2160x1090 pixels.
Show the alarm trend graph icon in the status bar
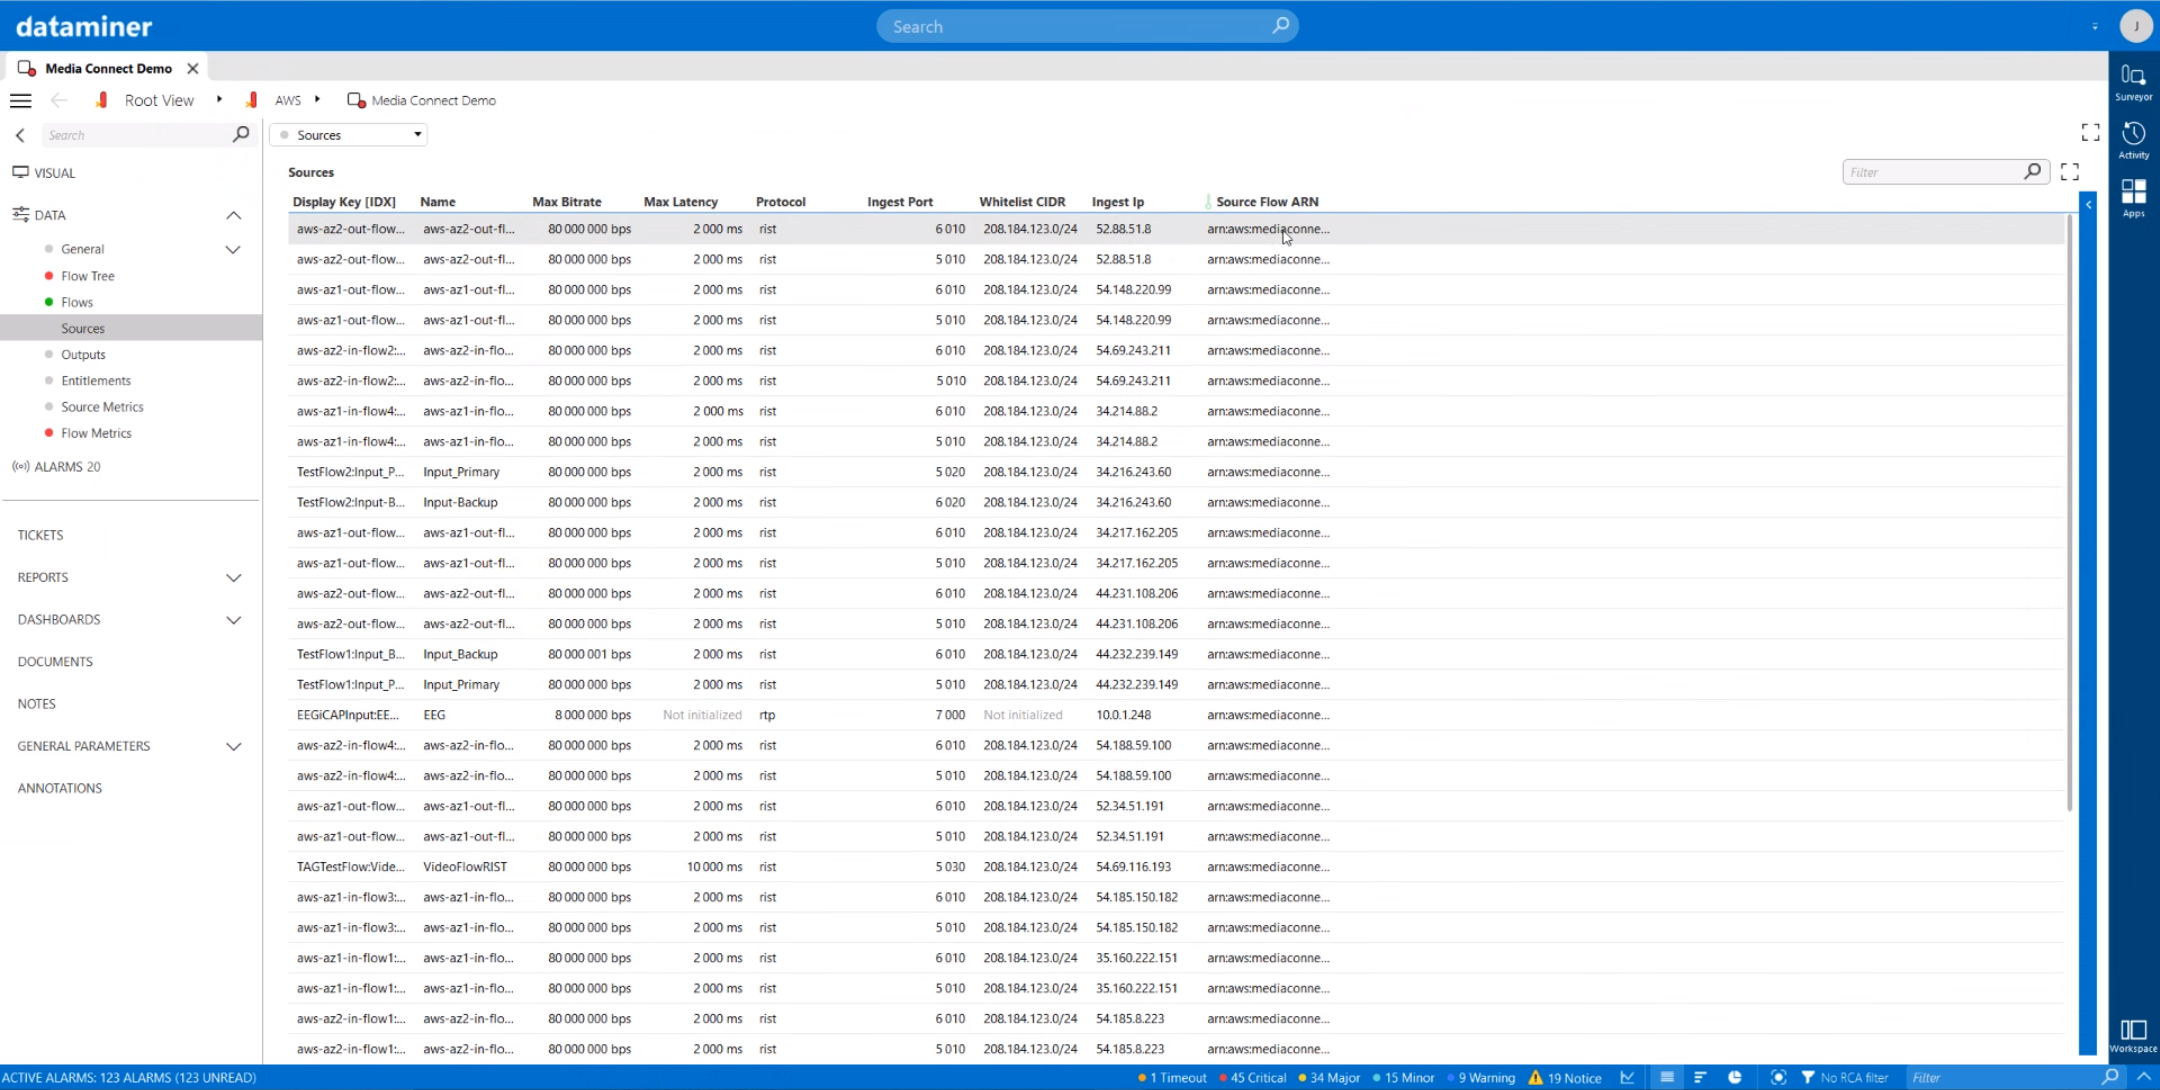click(x=1628, y=1077)
